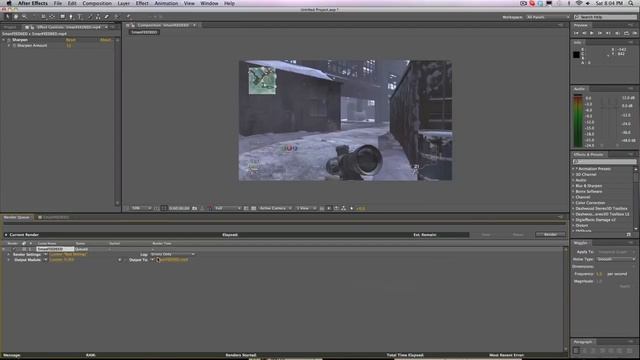Select the Puppet pin tool
The width and height of the screenshot is (640, 360).
tap(128, 17)
